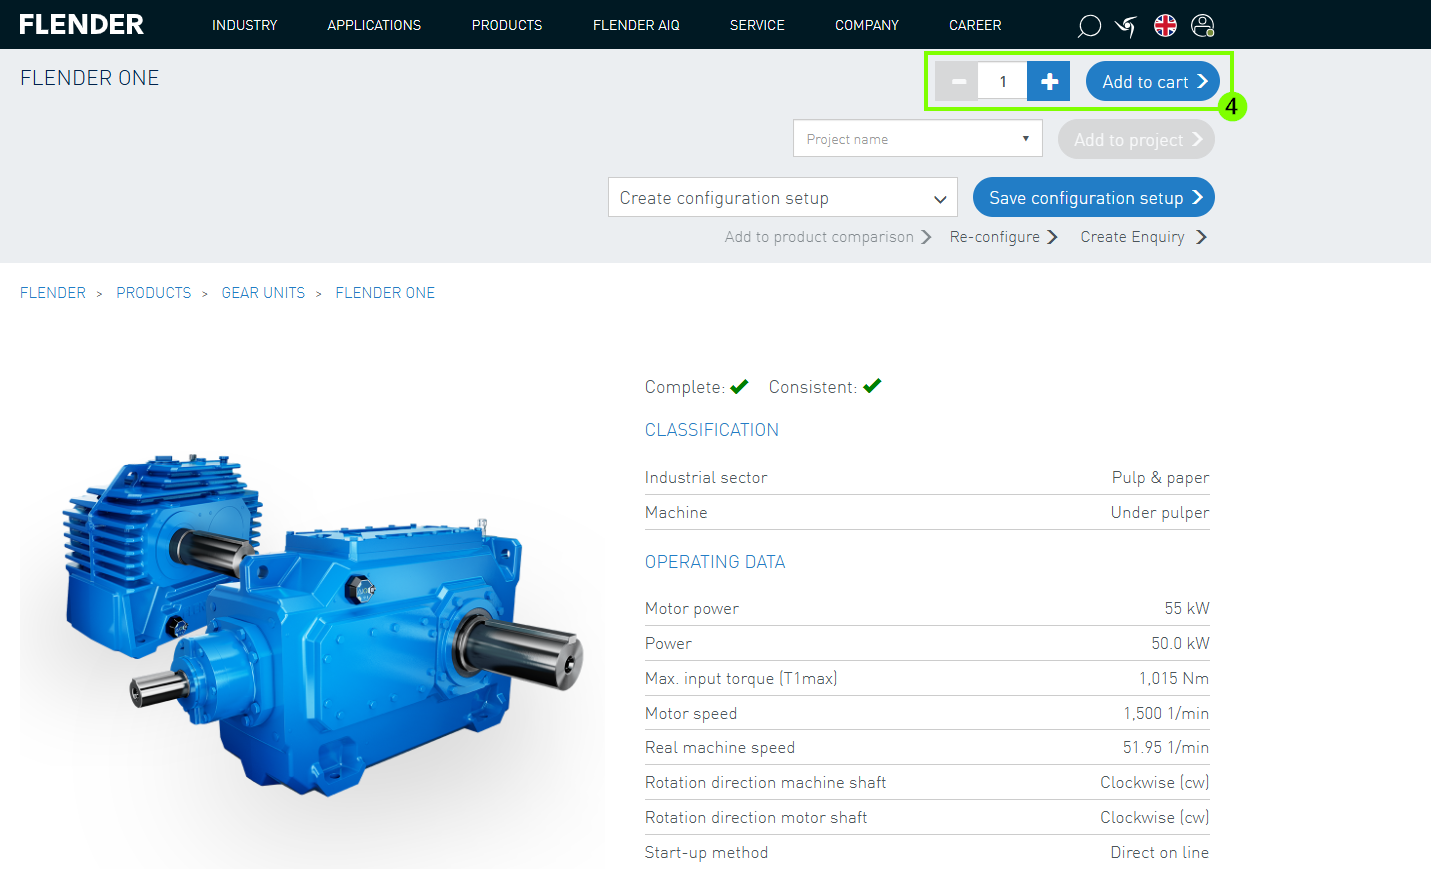The width and height of the screenshot is (1431, 869).
Task: Open the search magnifier icon
Action: [x=1089, y=26]
